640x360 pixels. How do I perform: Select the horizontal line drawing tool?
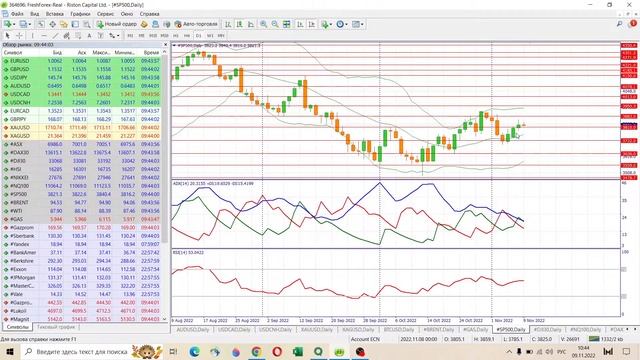tap(44, 36)
